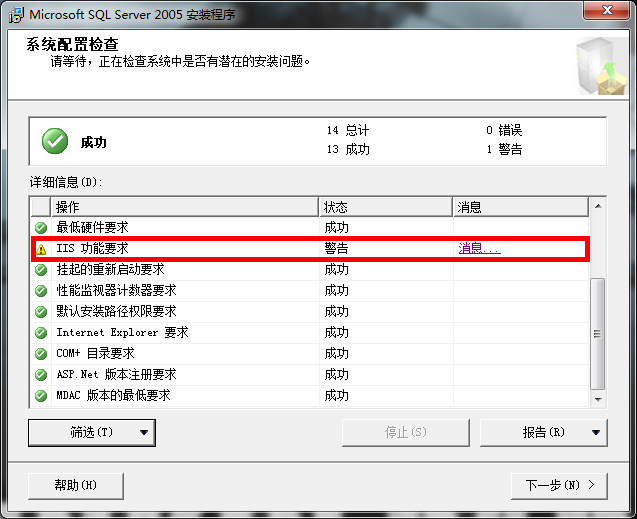Viewport: 637px width, 519px height.
Task: Click the 停止(S) stop button
Action: point(405,433)
